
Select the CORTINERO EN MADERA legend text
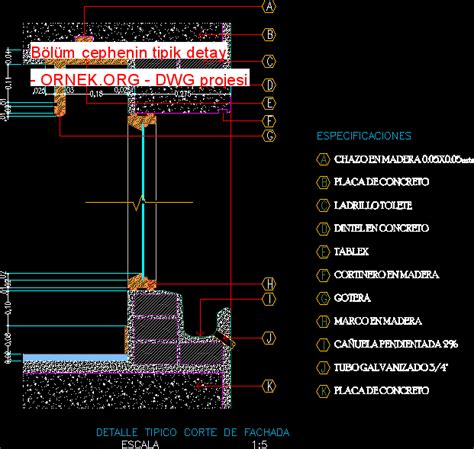click(386, 275)
